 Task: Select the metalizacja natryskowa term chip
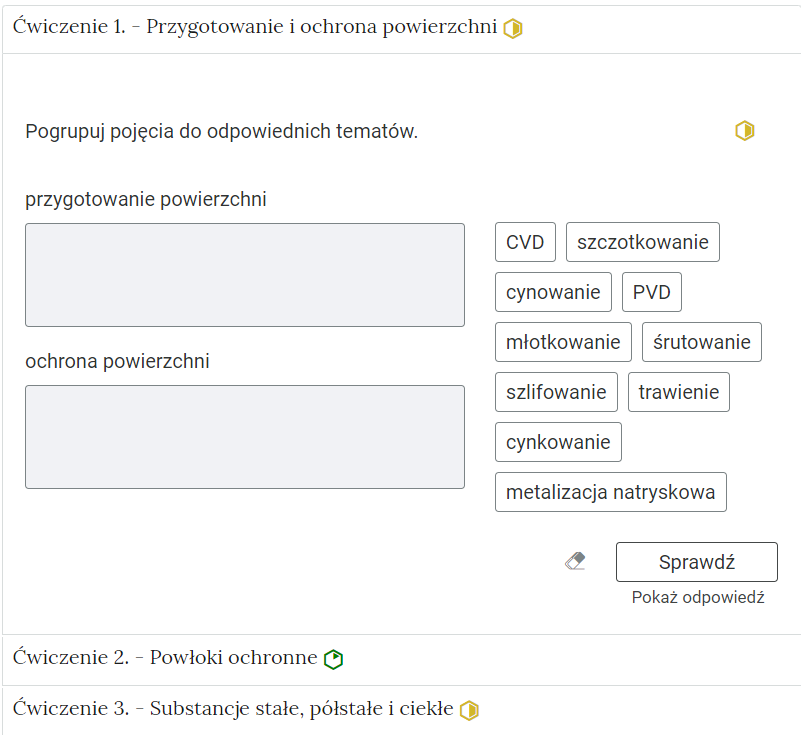click(x=610, y=491)
